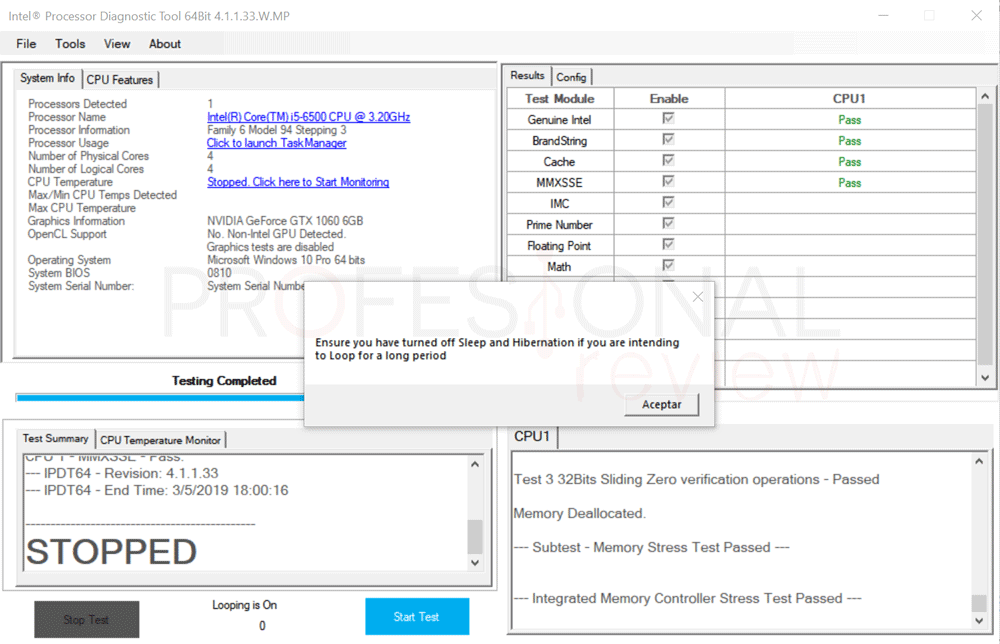
Task: Open the File menu
Action: [26, 44]
